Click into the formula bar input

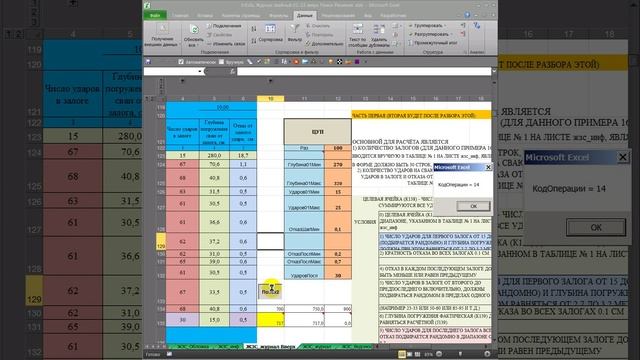364,71
